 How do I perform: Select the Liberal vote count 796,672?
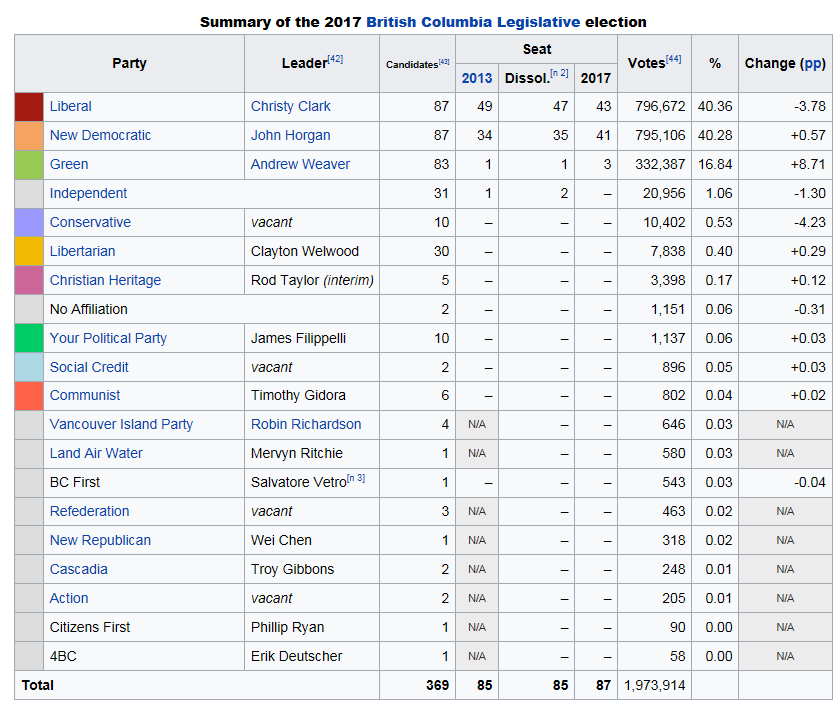(x=660, y=106)
